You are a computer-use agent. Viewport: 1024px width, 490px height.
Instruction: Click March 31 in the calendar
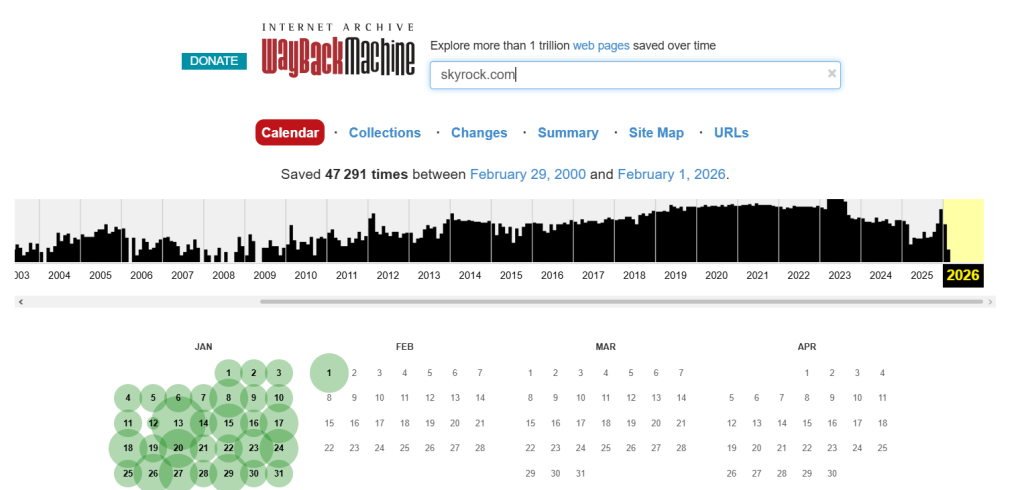tap(581, 474)
